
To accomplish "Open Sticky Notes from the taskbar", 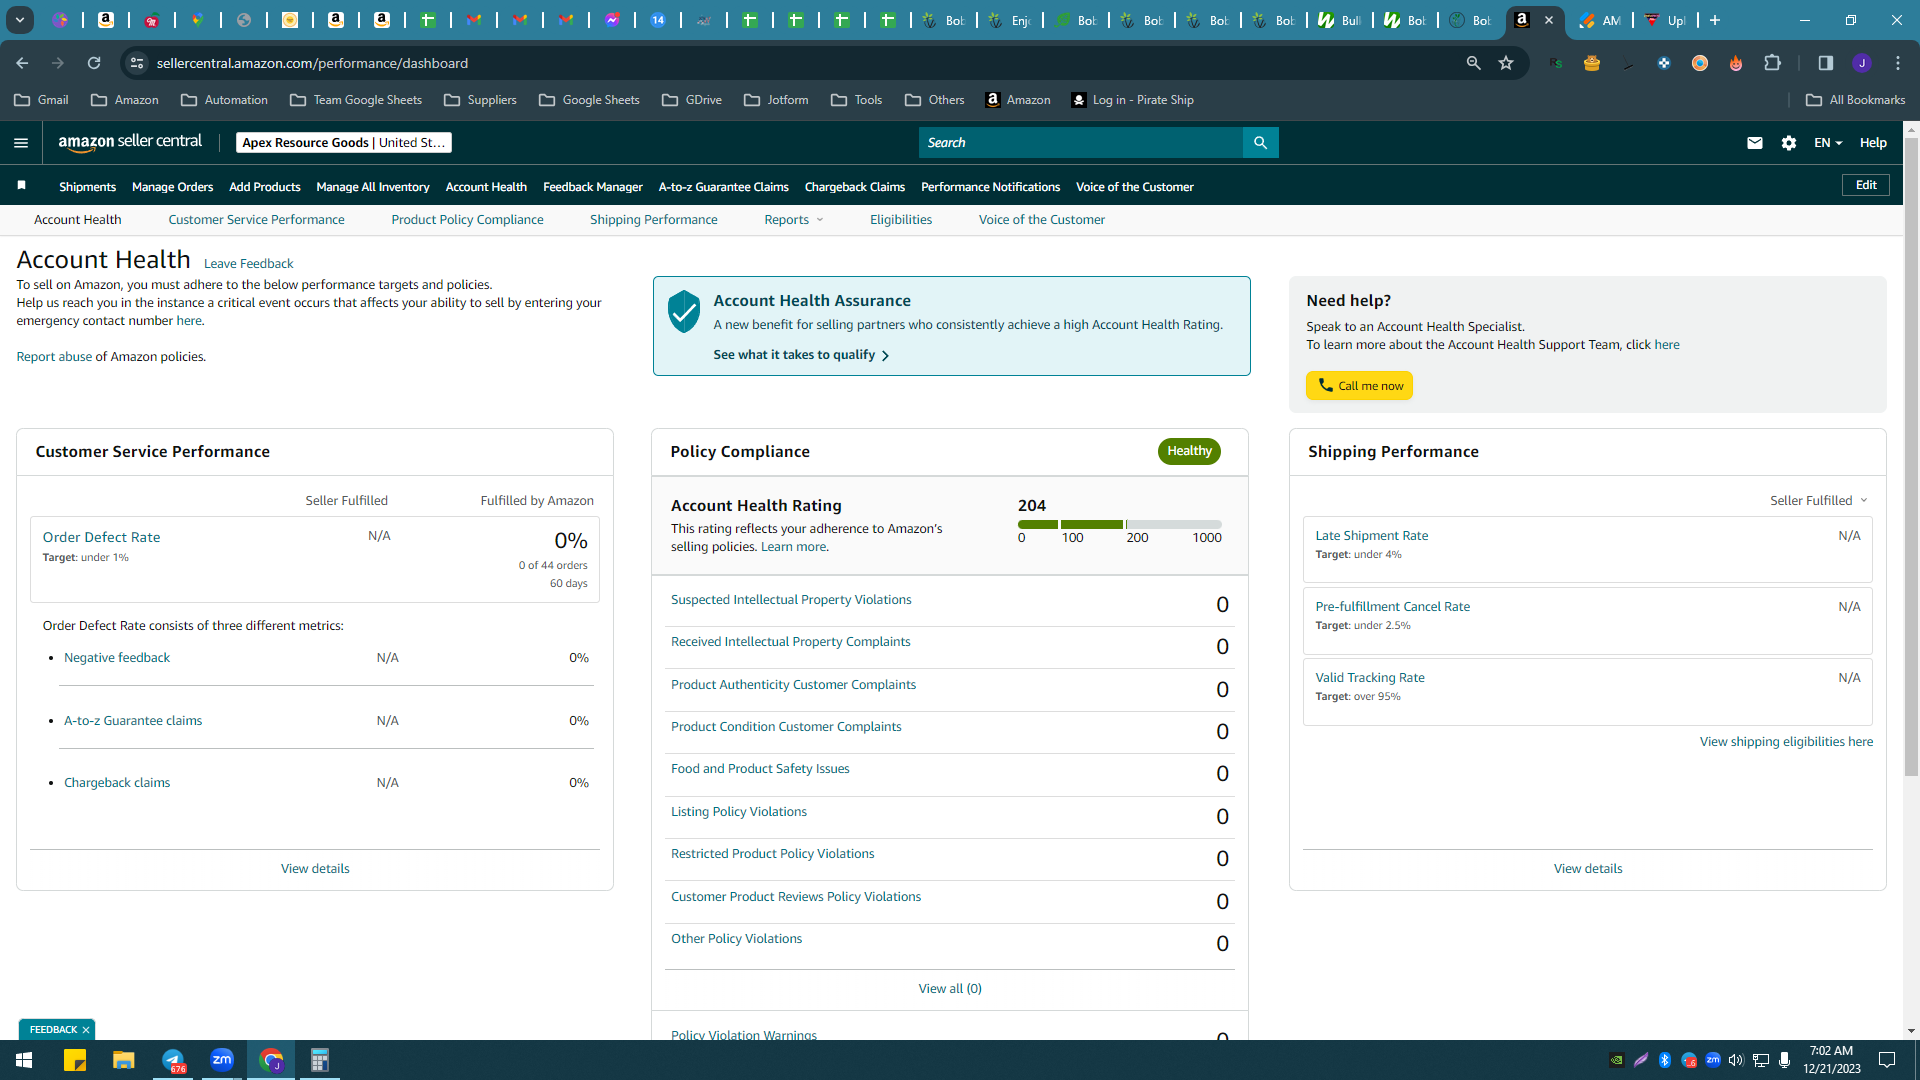I will [x=75, y=1060].
